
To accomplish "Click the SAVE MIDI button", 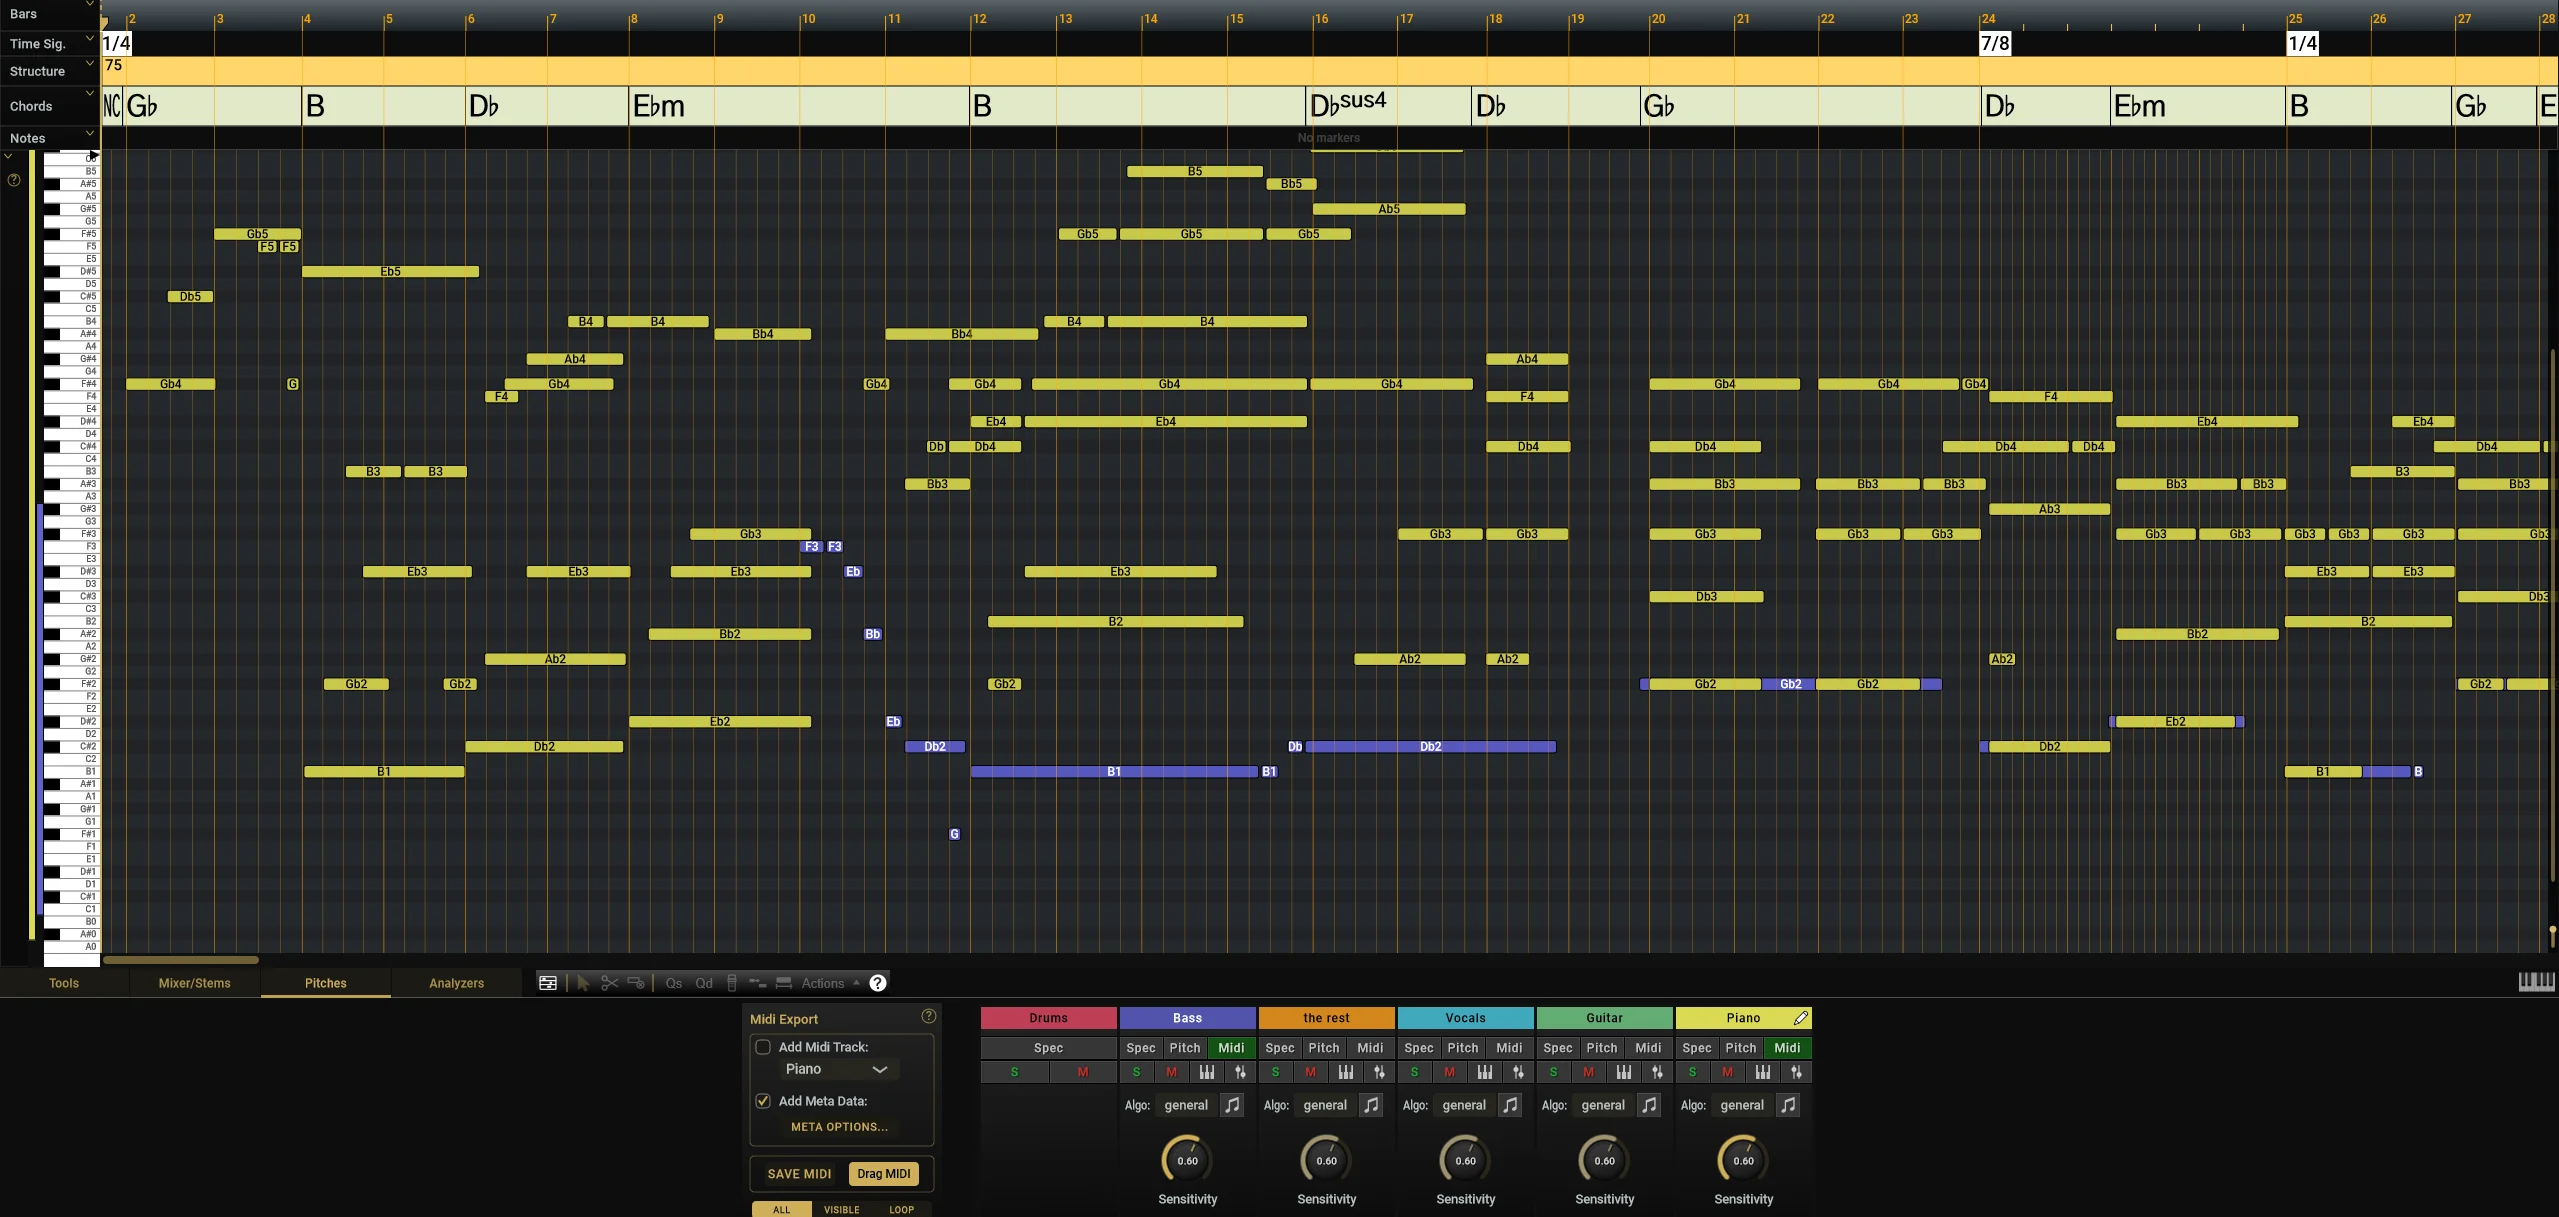I will [x=799, y=1174].
